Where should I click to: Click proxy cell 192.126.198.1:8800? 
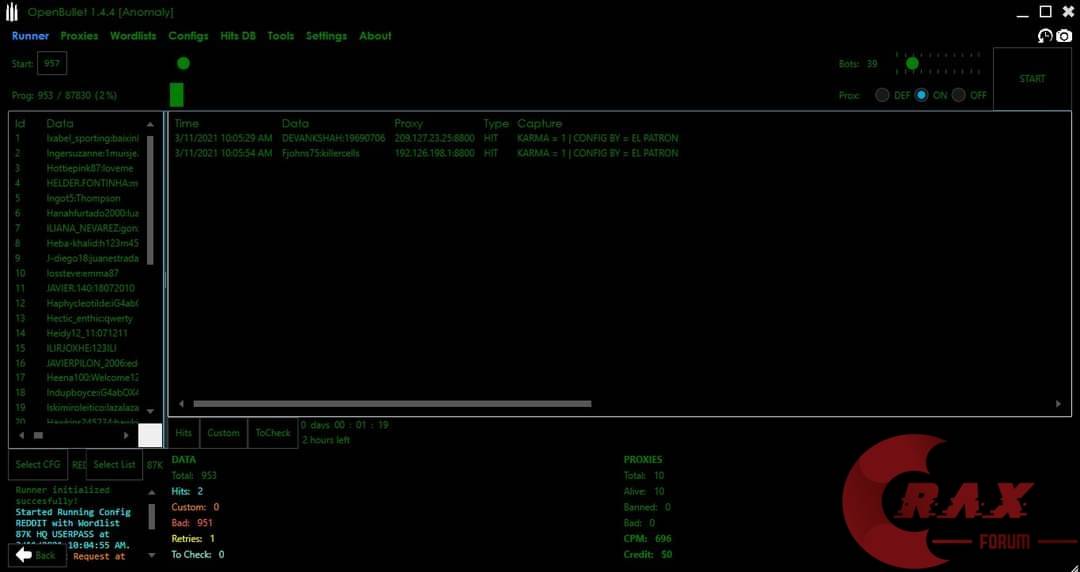435,153
